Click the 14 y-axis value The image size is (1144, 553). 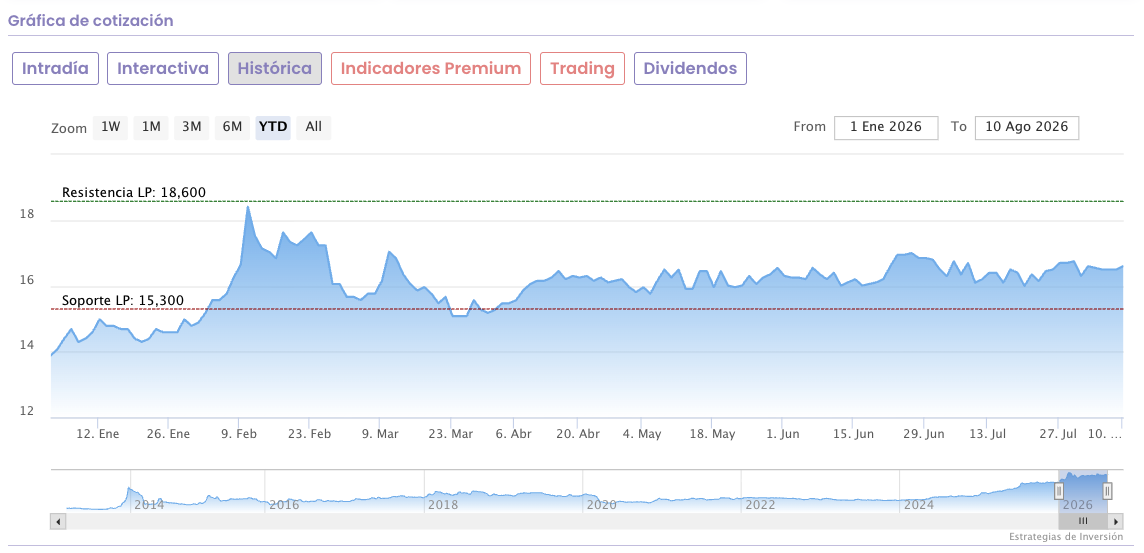[27, 346]
